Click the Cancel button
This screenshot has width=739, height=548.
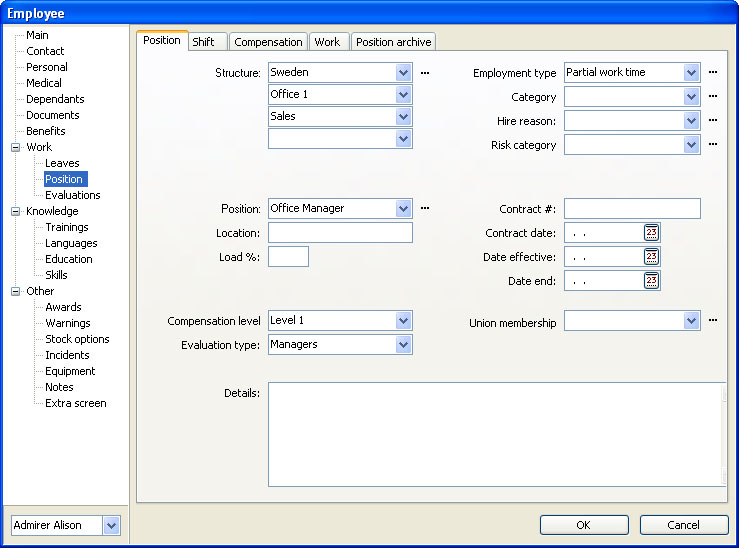[684, 525]
